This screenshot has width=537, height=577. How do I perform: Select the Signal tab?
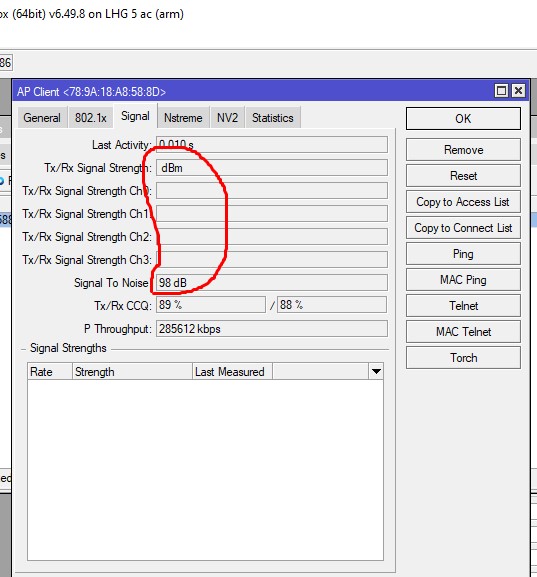(135, 116)
